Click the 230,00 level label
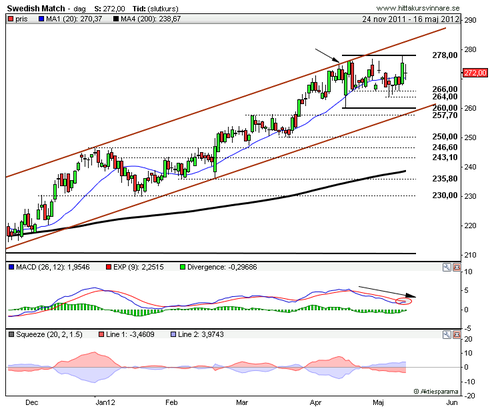 coord(445,195)
